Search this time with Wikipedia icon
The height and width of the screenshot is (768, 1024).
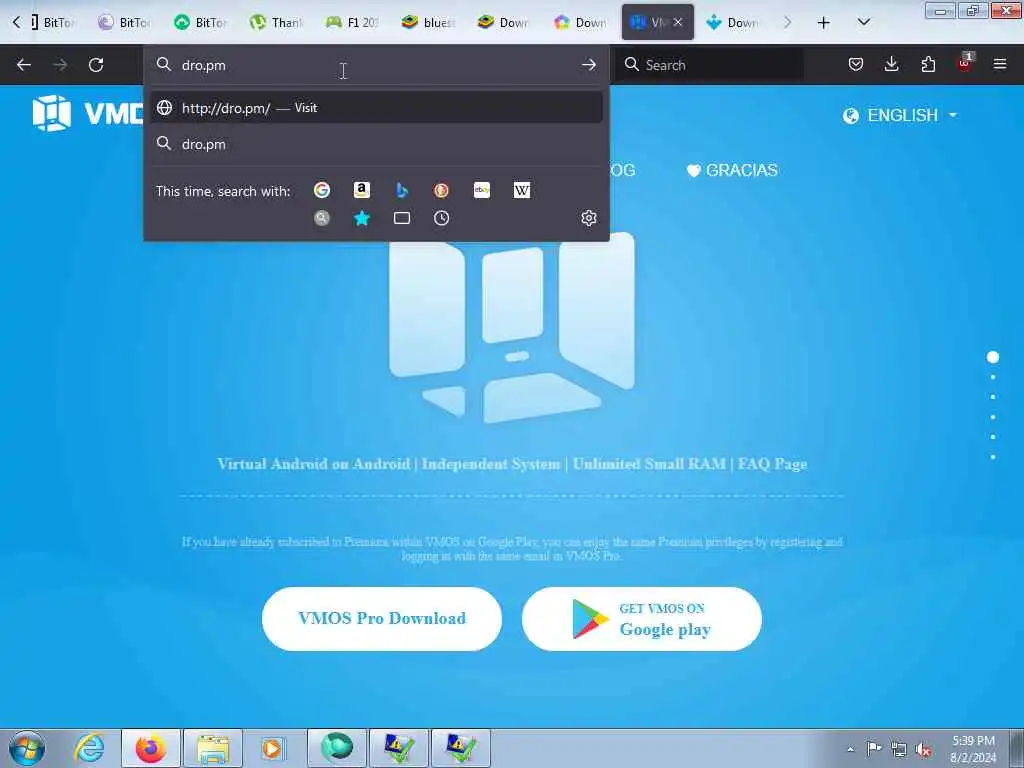(522, 190)
